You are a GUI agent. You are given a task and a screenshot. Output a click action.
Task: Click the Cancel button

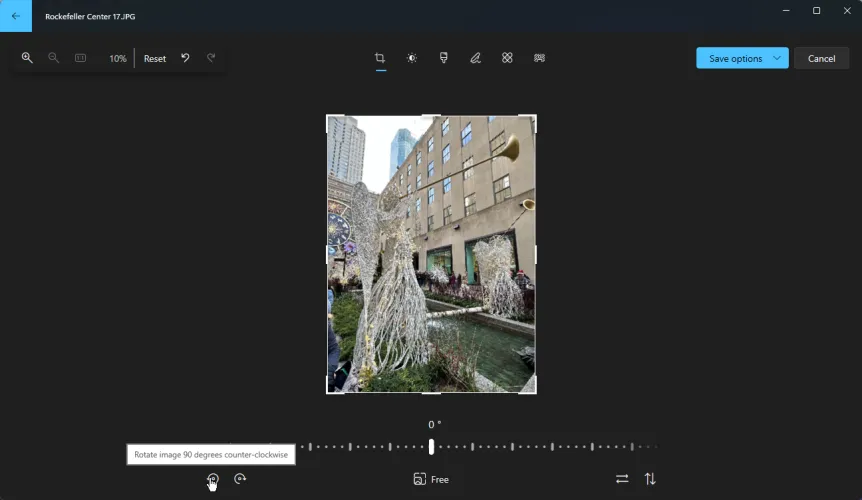coord(821,58)
